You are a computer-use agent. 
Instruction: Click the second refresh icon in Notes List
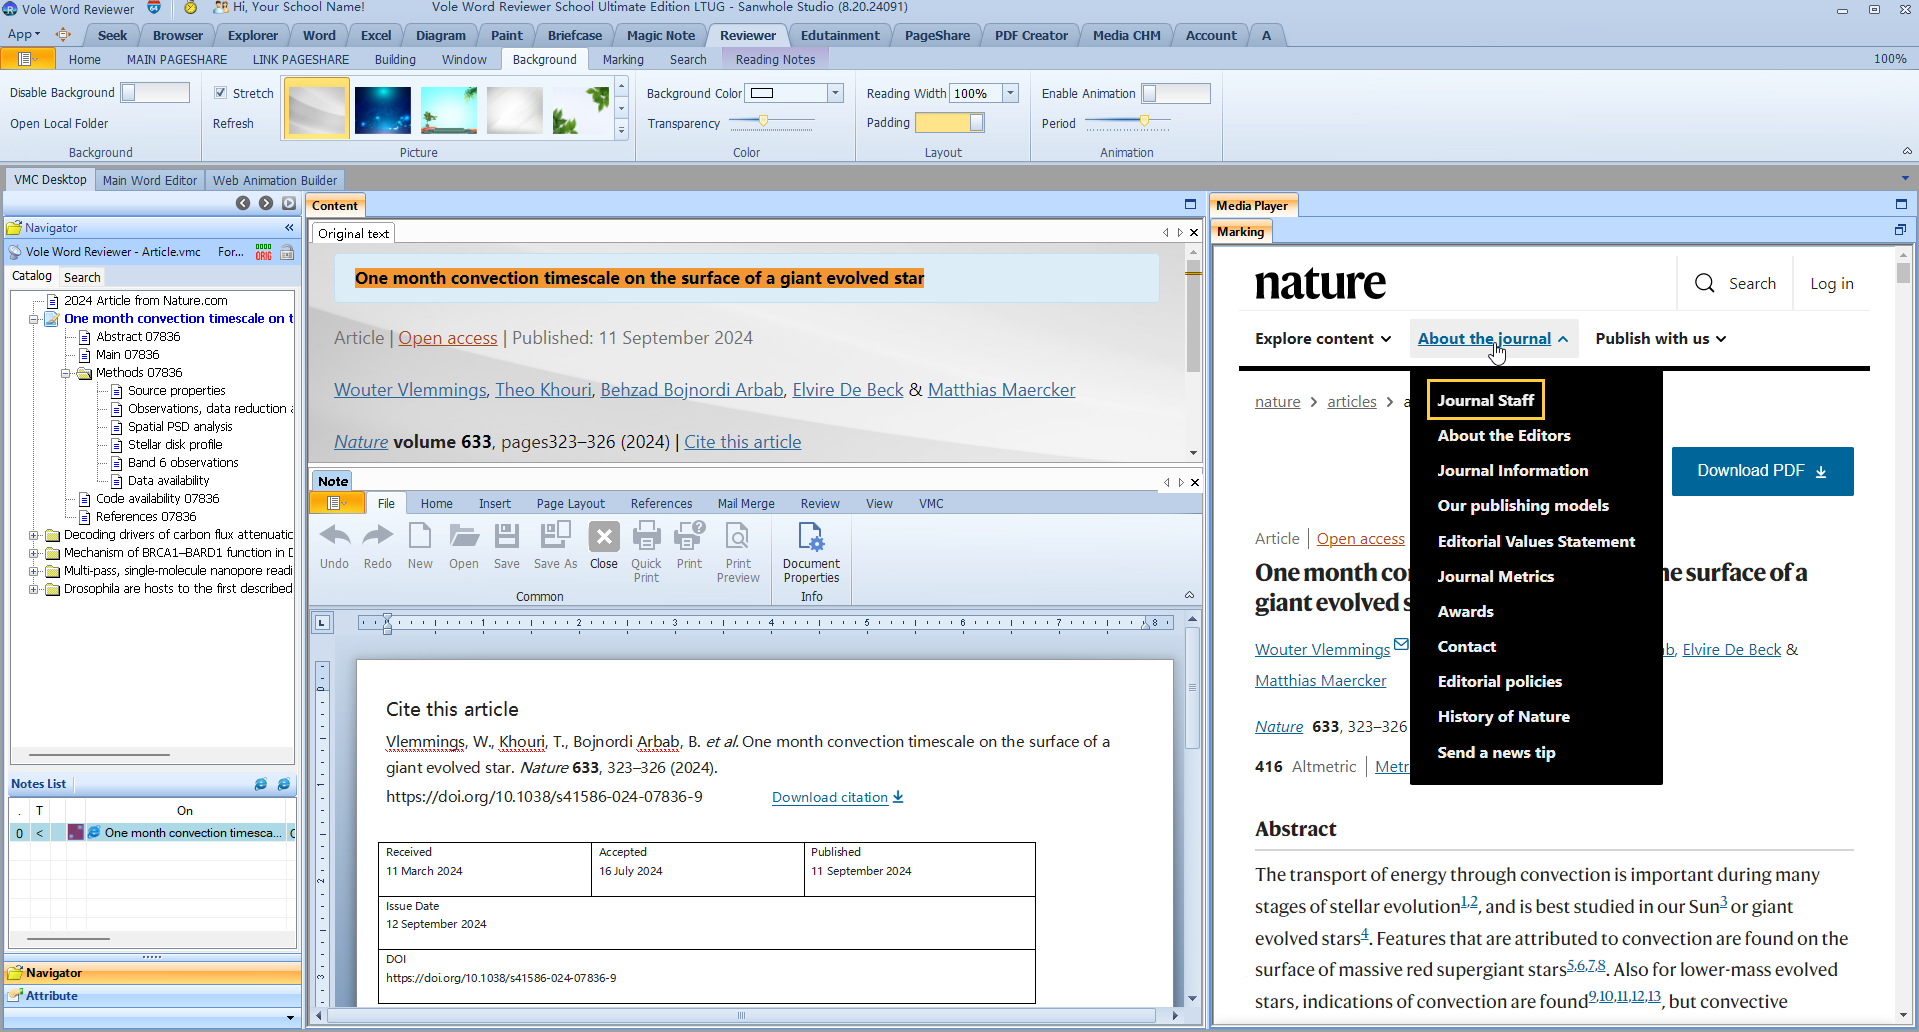point(284,784)
